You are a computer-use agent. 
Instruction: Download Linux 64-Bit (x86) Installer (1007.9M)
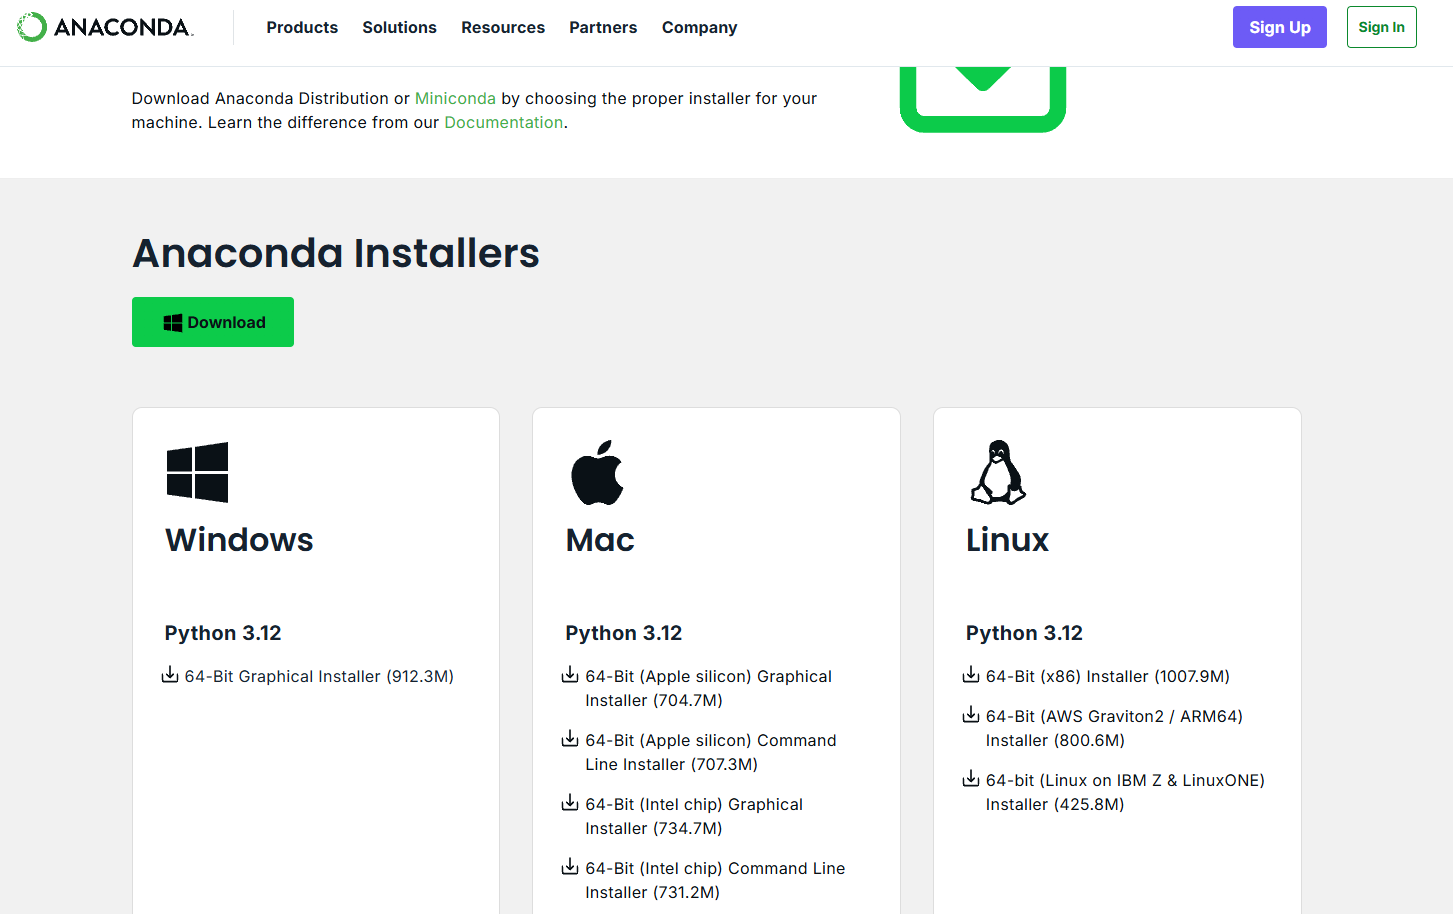[x=1108, y=676]
